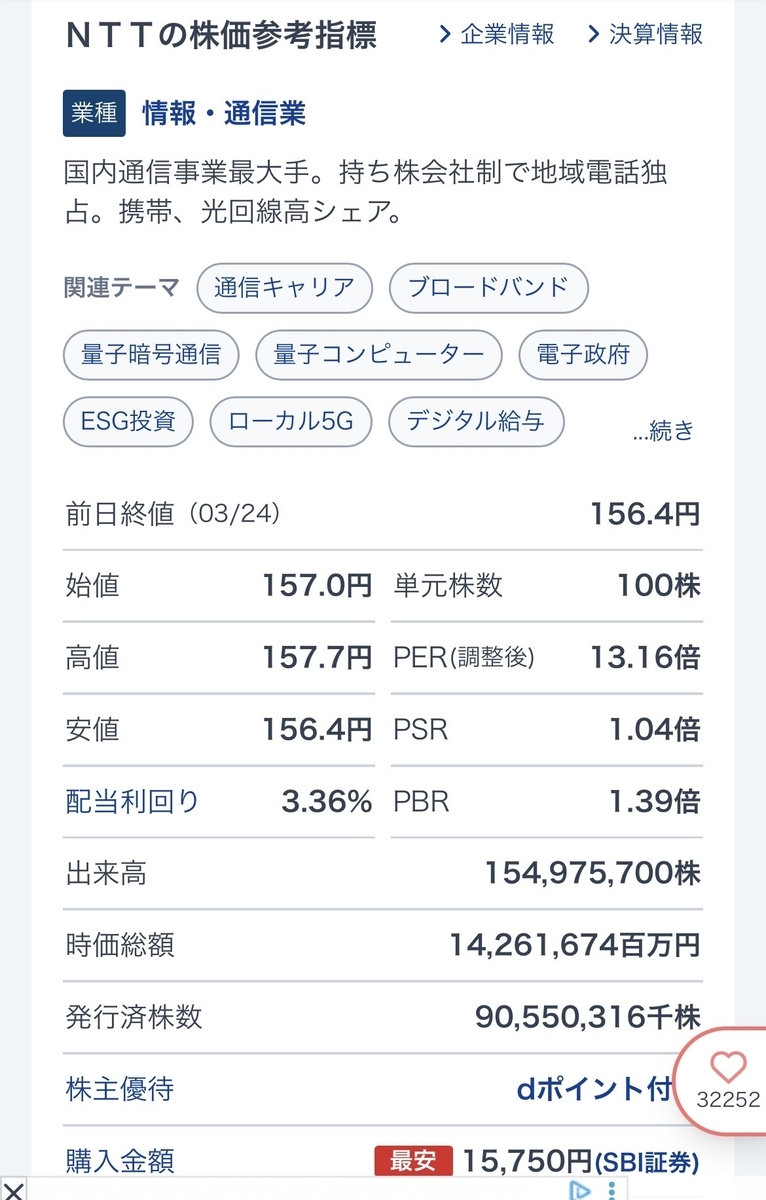Open the dポイント付 shareholder benefit link

point(594,1089)
